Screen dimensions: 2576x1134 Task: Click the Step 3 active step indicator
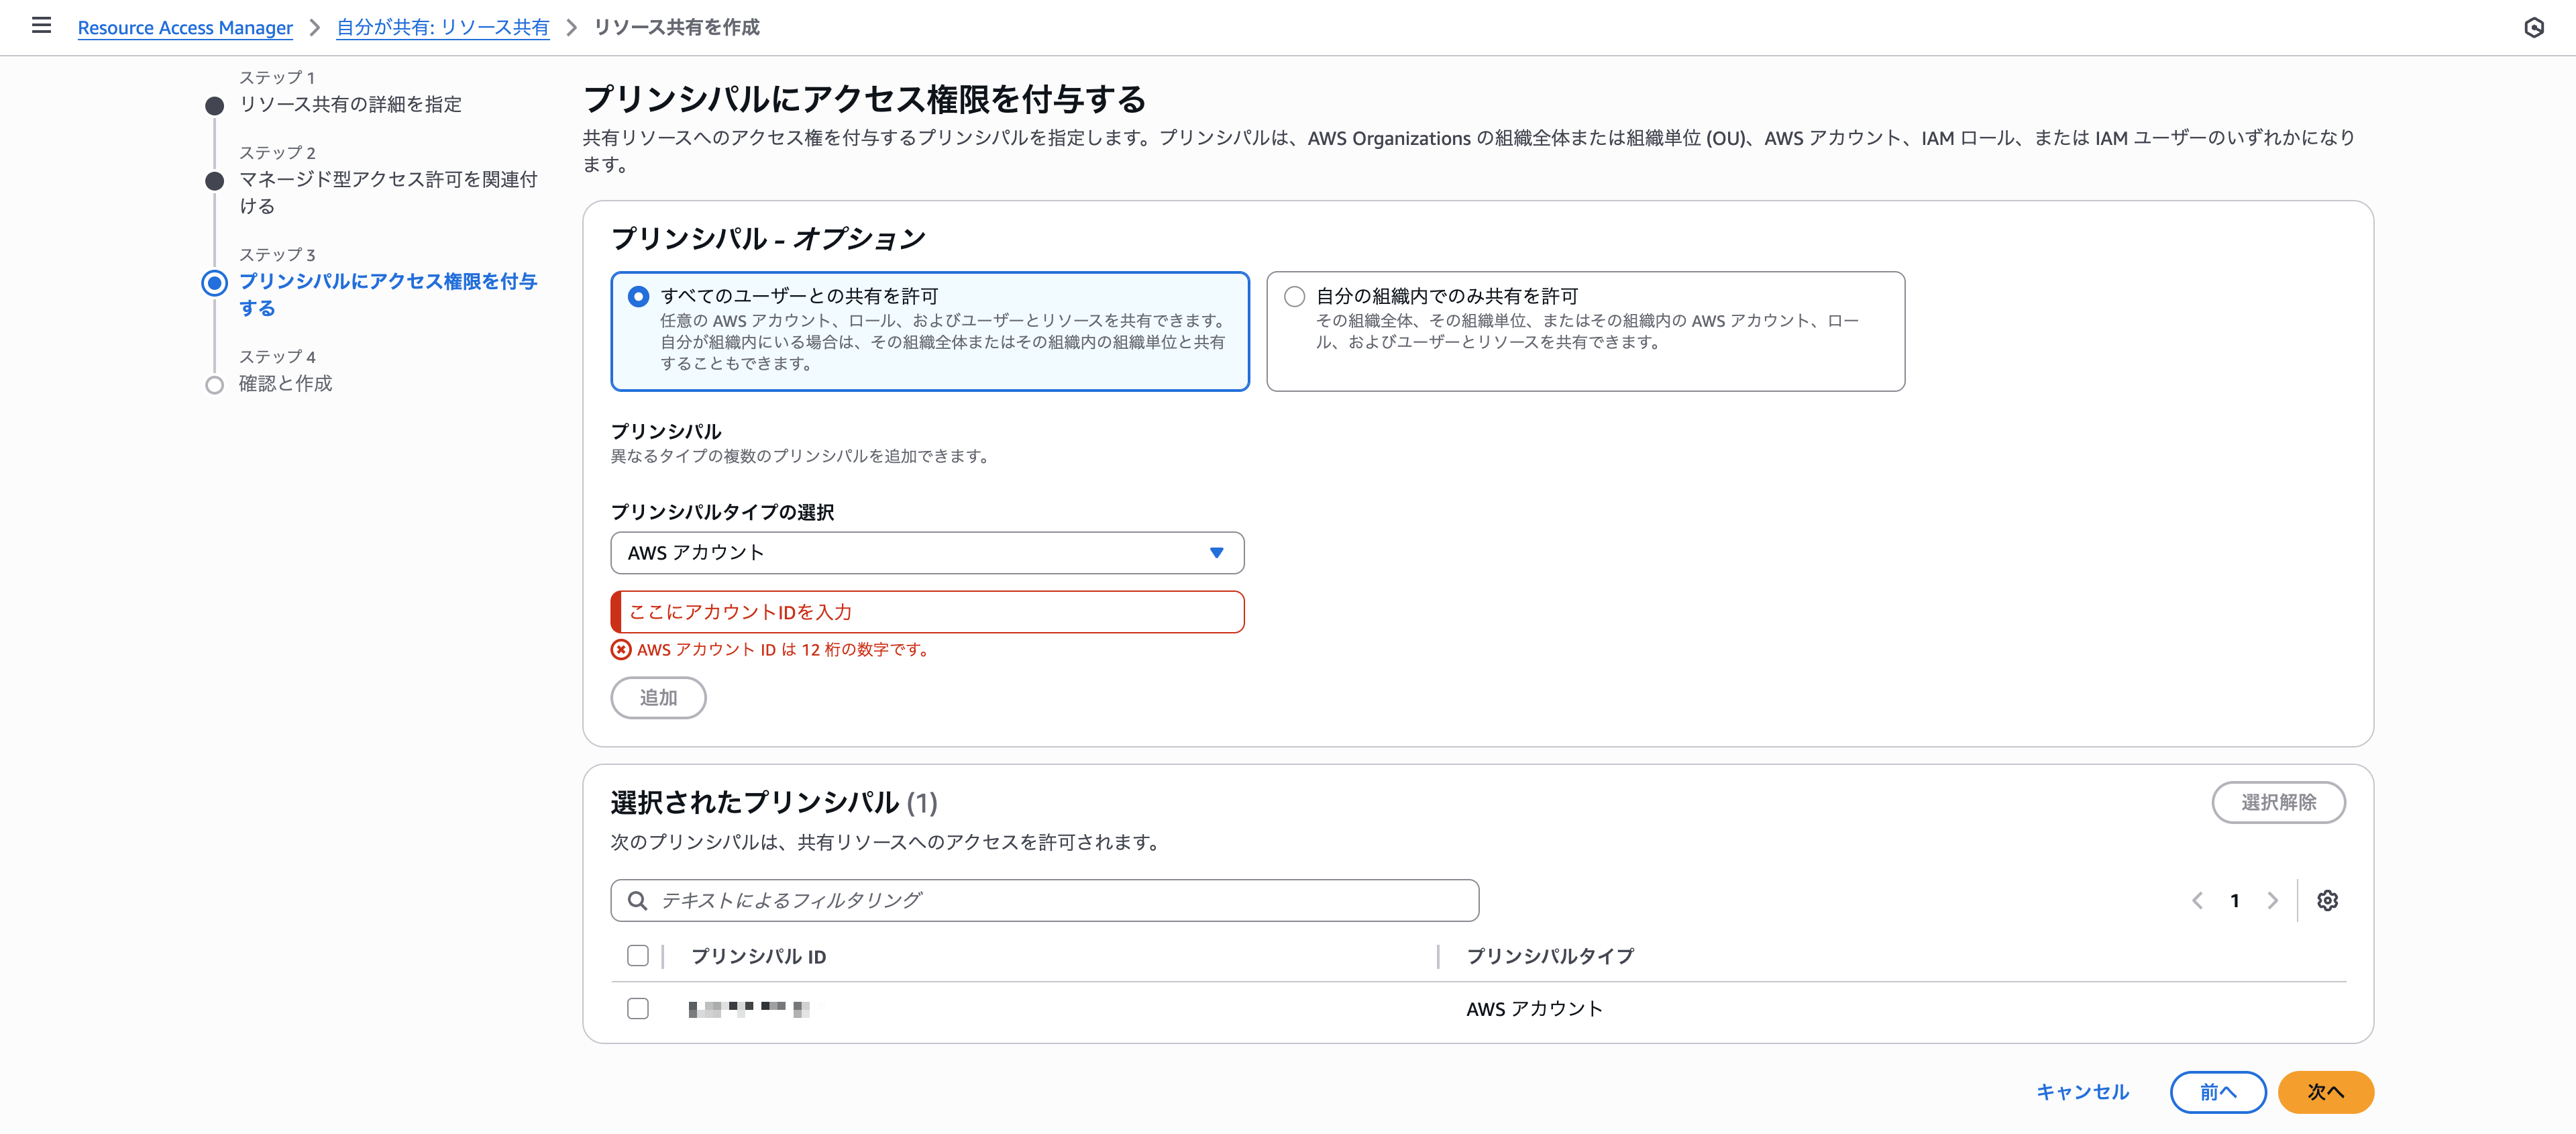[214, 283]
